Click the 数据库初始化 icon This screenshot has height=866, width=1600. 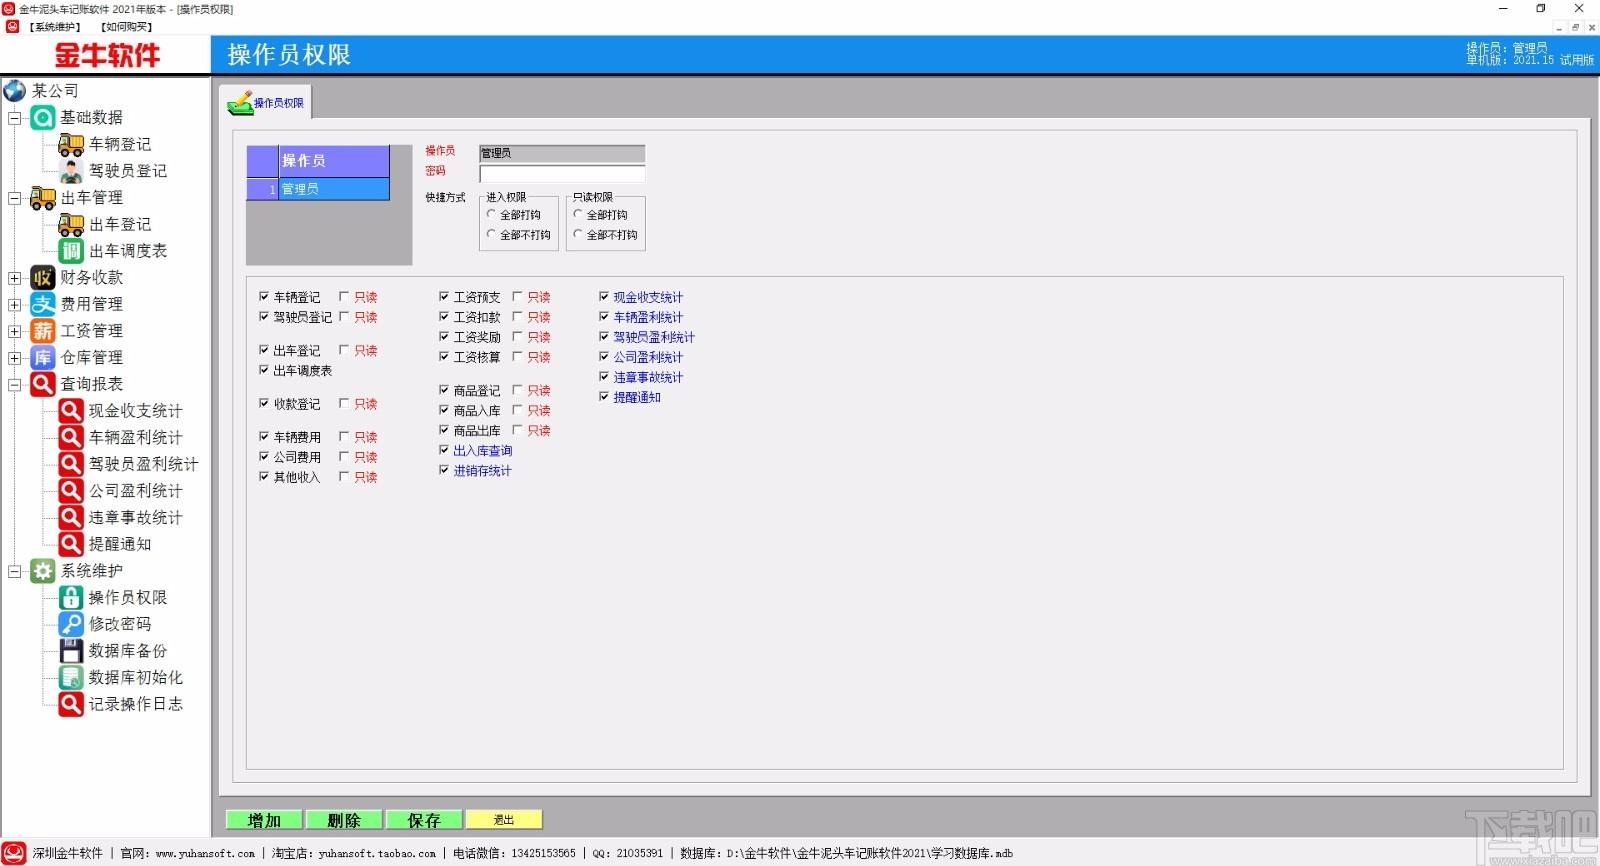click(x=71, y=677)
